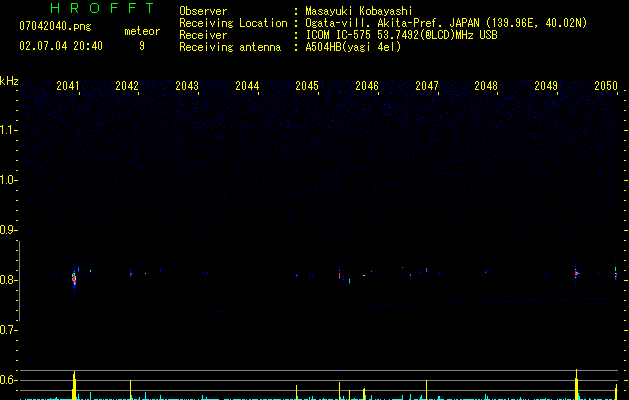Viewport: 629px width, 400px height.
Task: Click the 0.9 kHz axis label
Action: point(8,230)
